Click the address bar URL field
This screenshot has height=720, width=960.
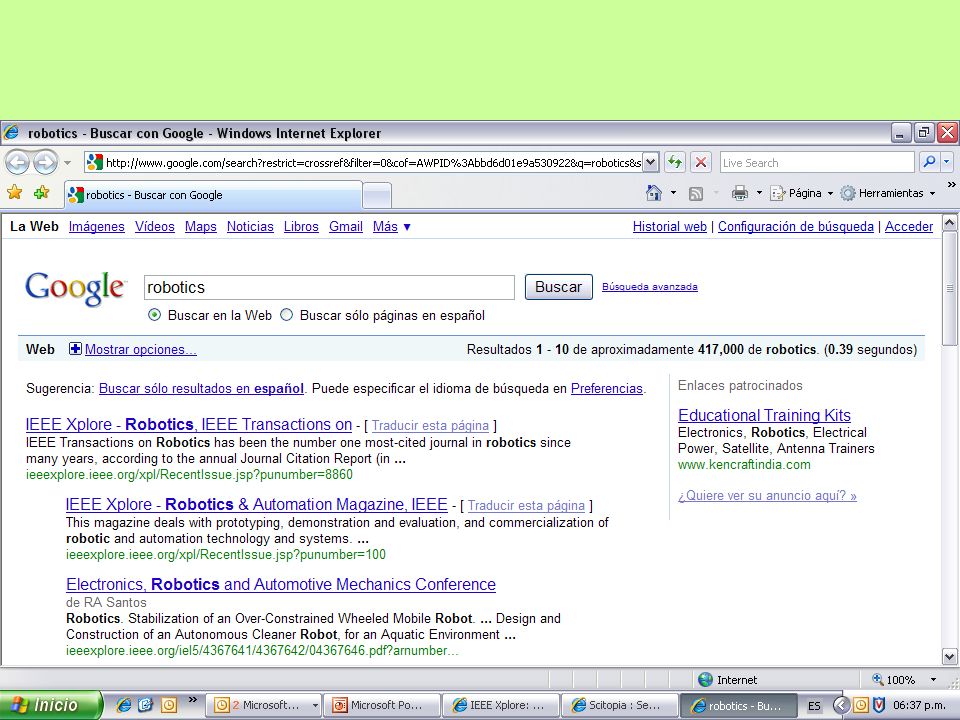pyautogui.click(x=372, y=163)
